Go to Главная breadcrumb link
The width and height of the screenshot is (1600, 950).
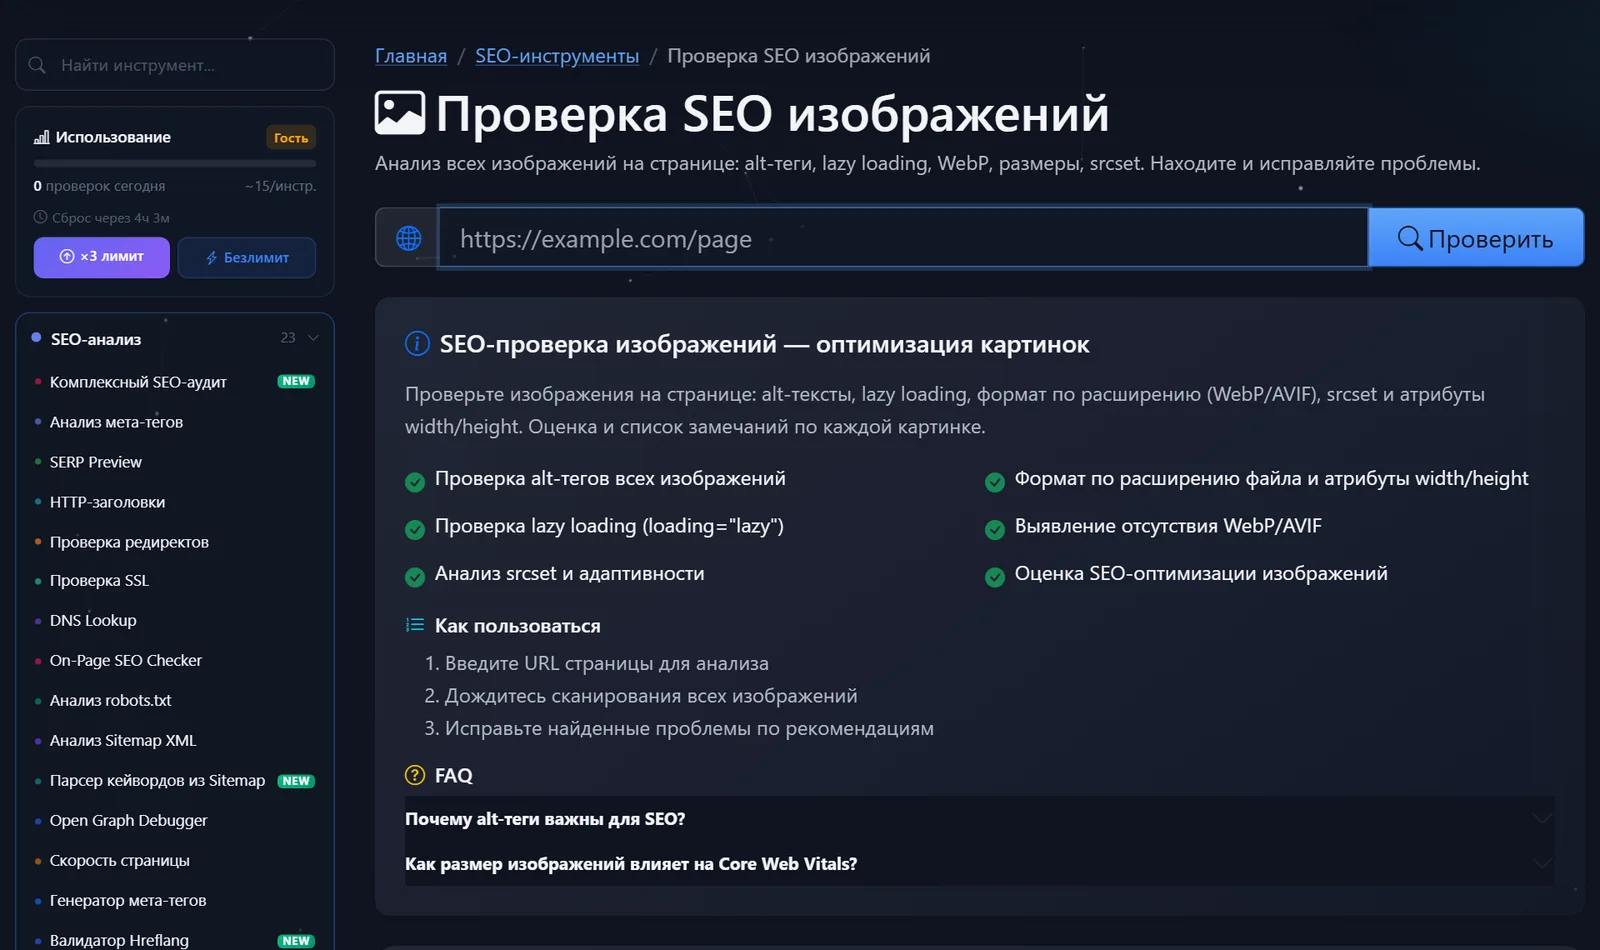click(411, 56)
